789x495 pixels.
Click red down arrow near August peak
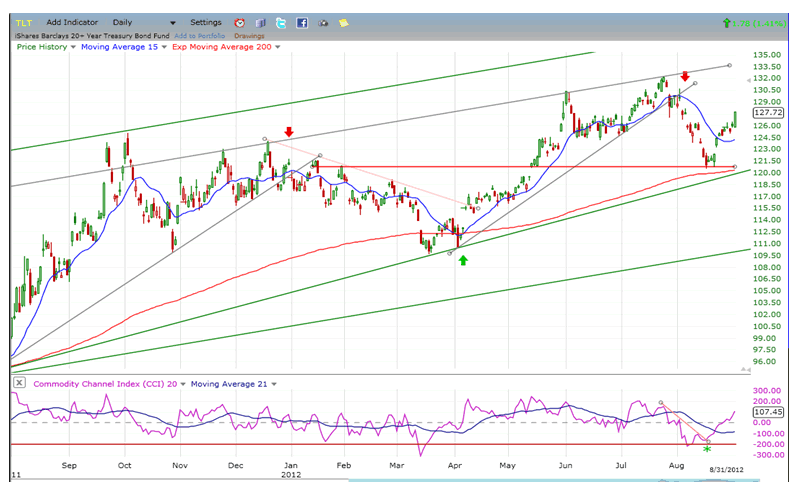click(x=685, y=76)
